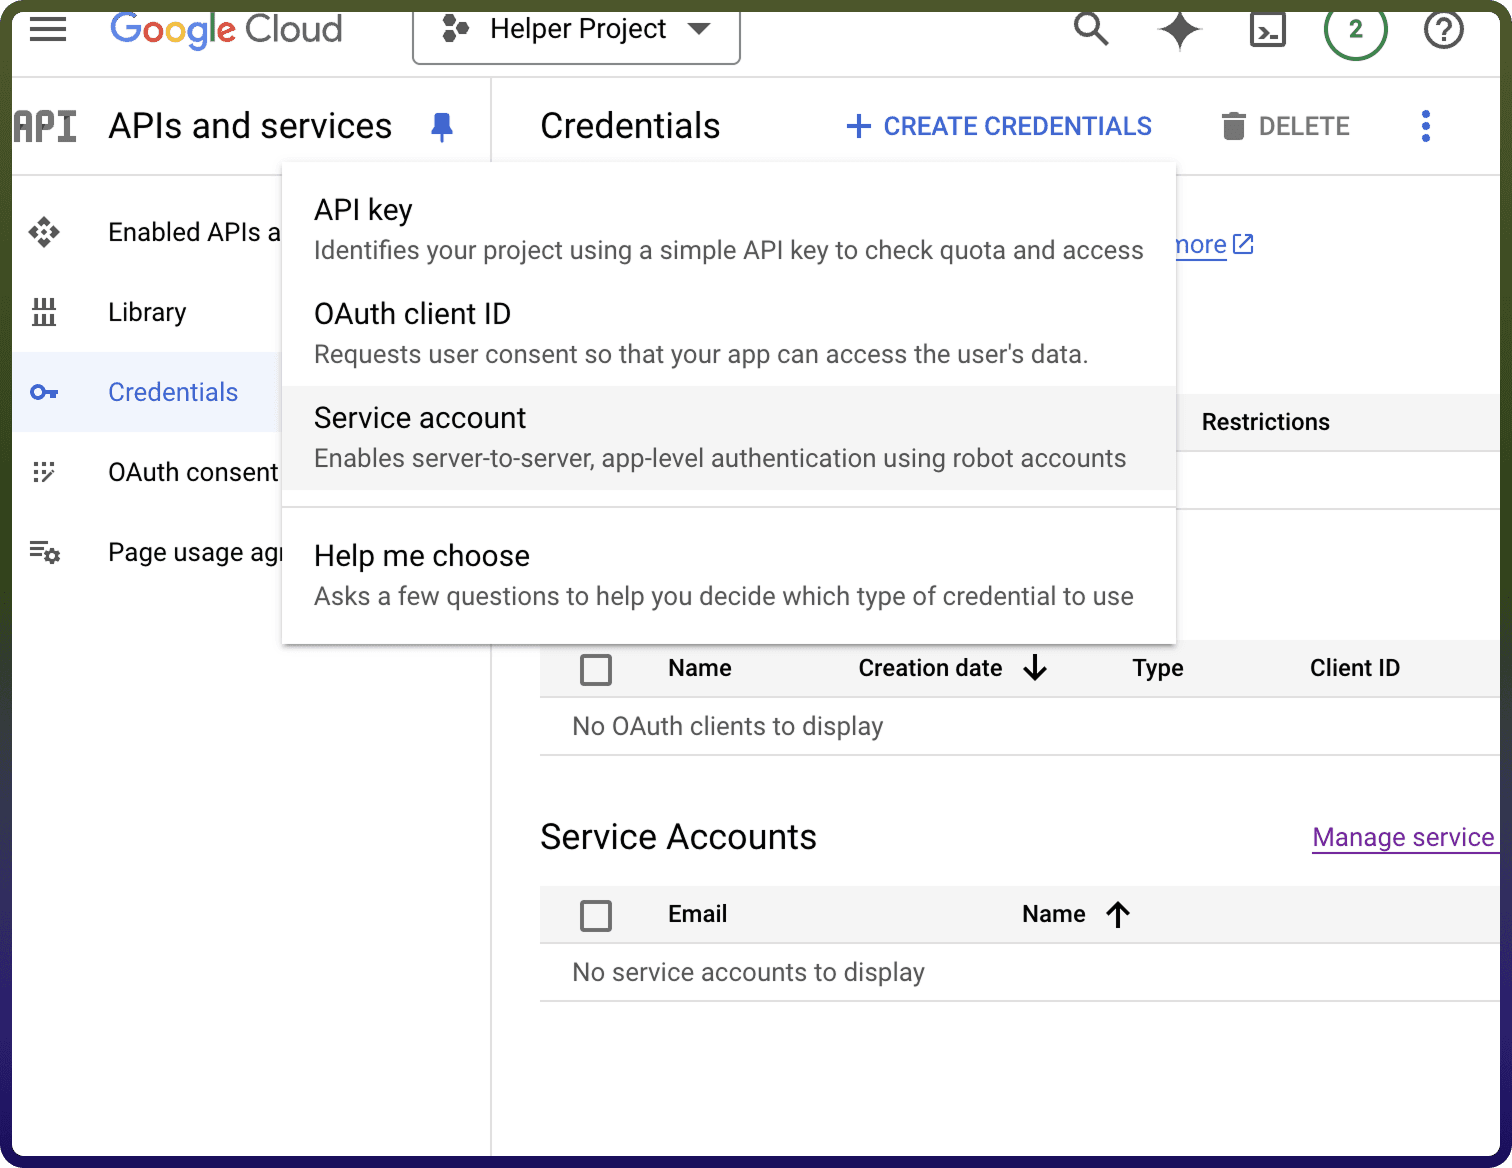
Task: Sort by Creation date column header
Action: [930, 668]
